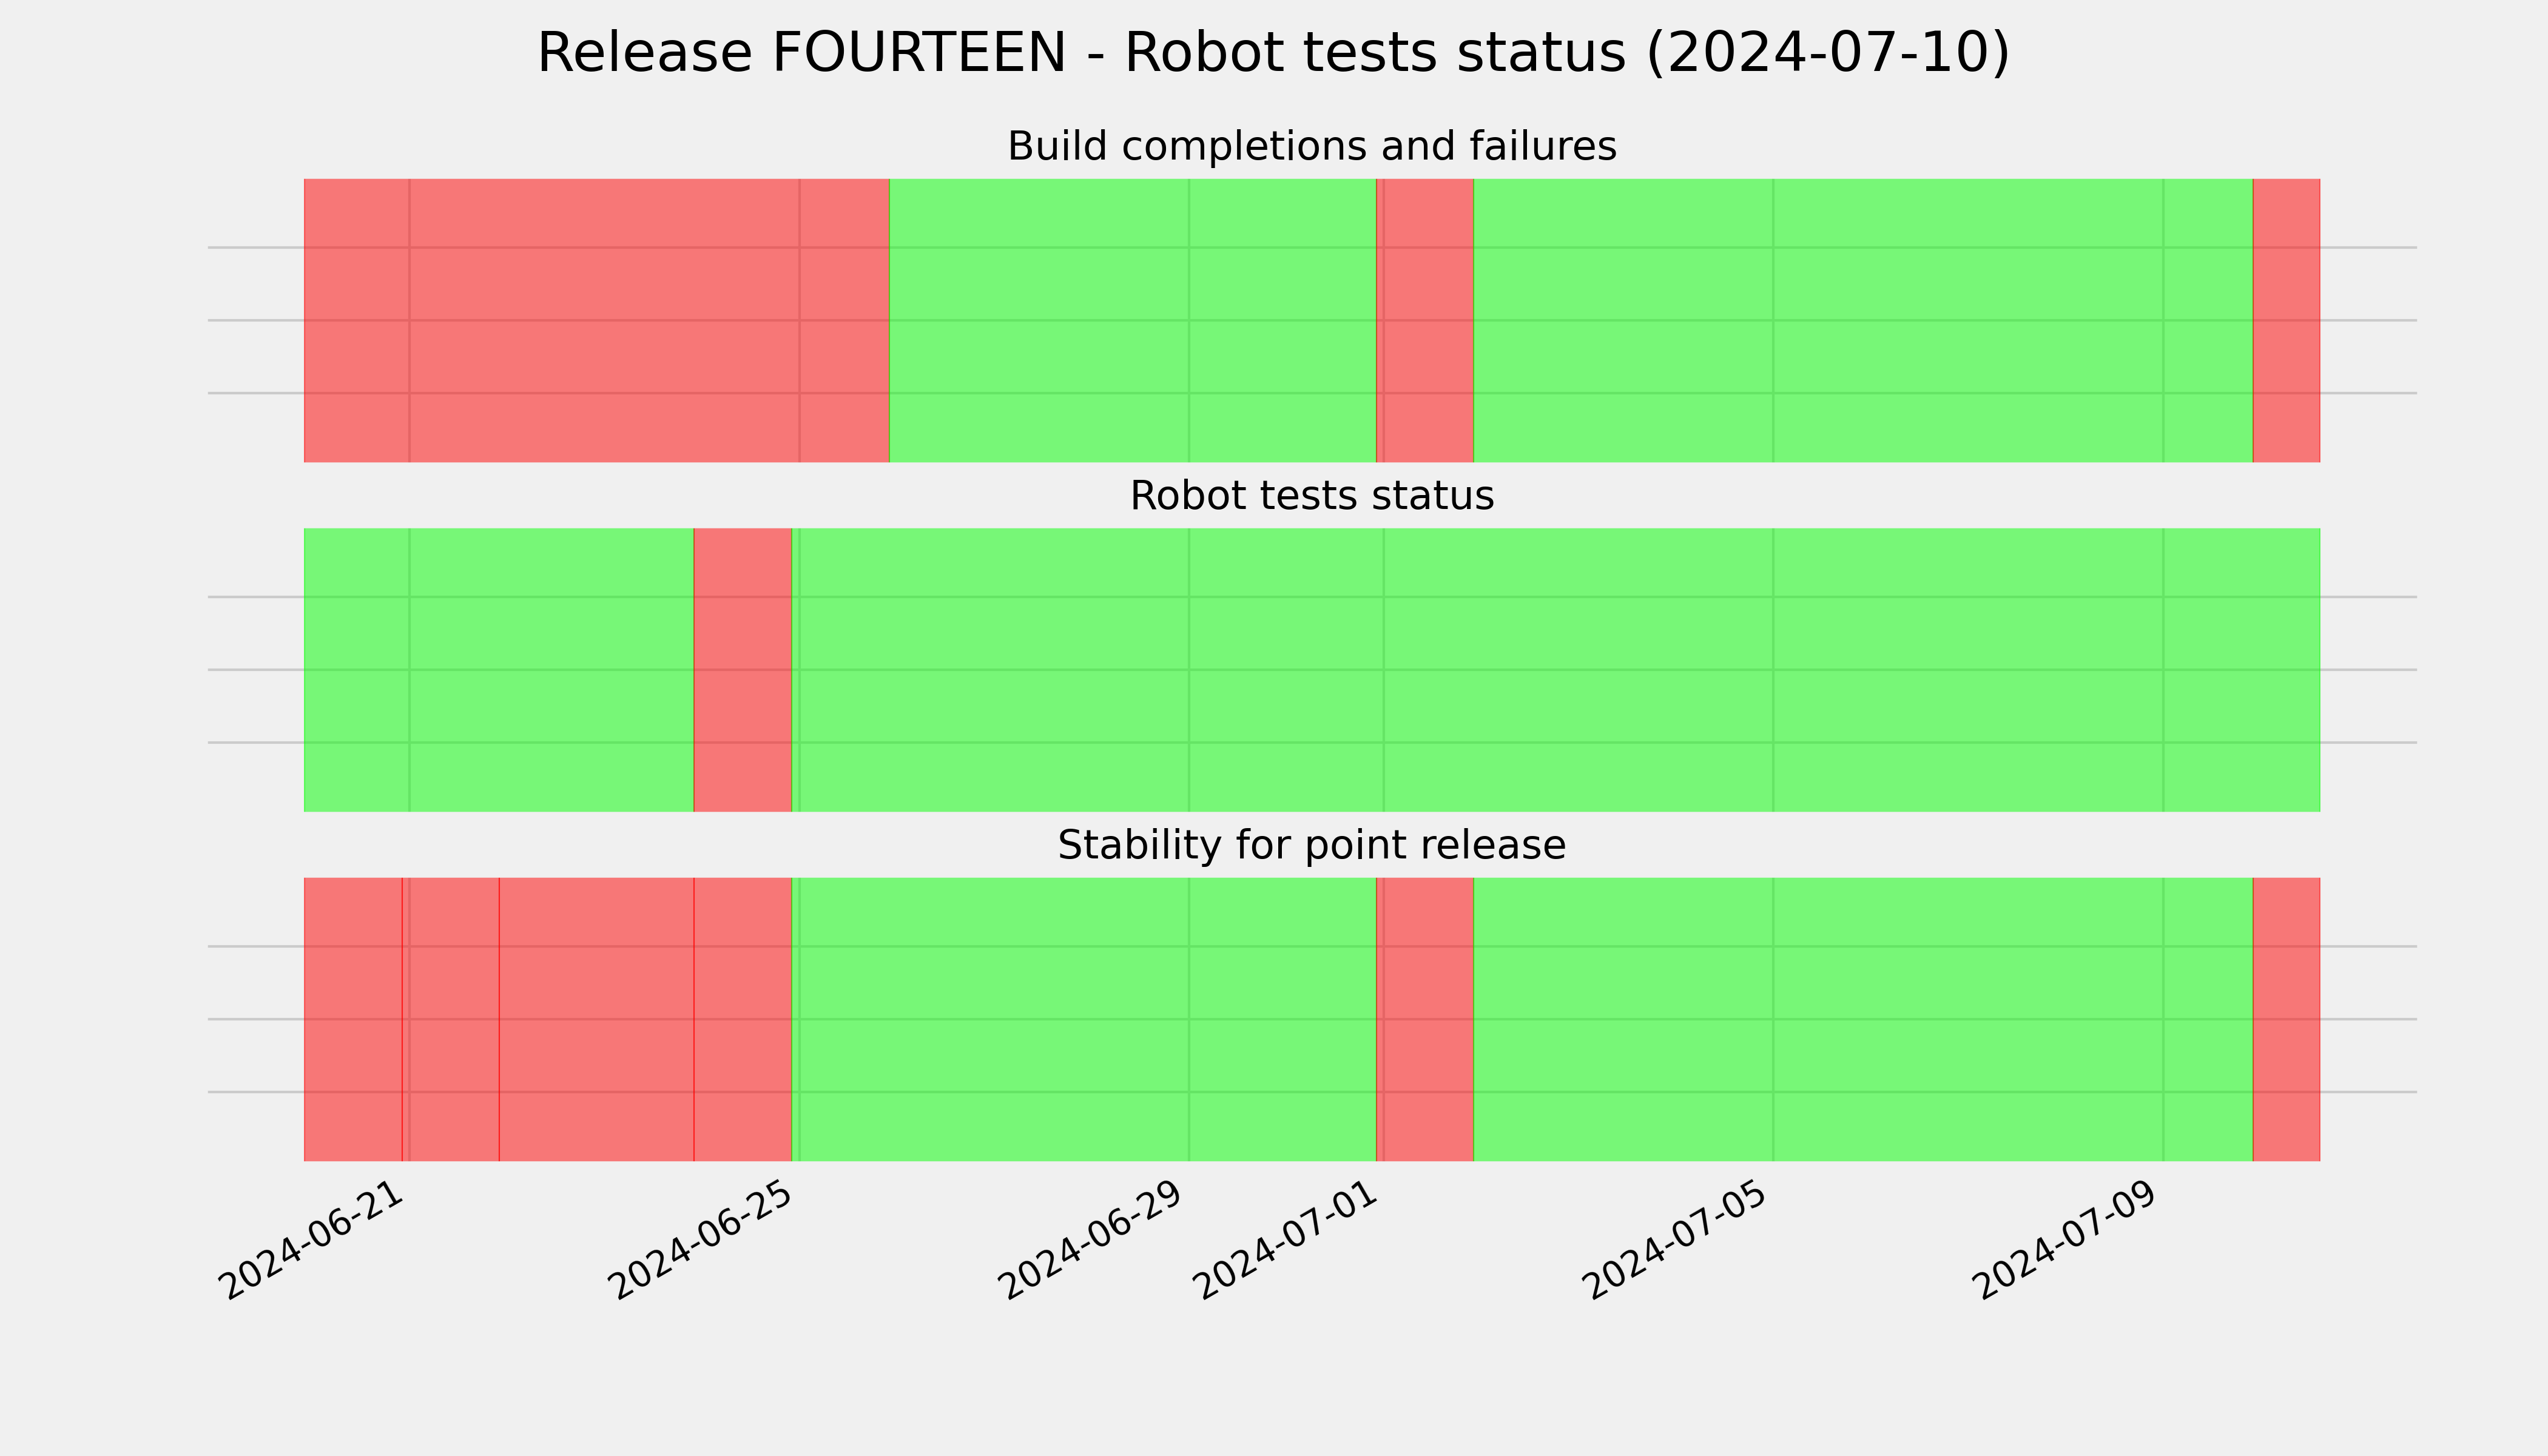Viewport: 2548px width, 1456px height.
Task: Click the wide red region starting the Stability chart
Action: click(x=548, y=1019)
